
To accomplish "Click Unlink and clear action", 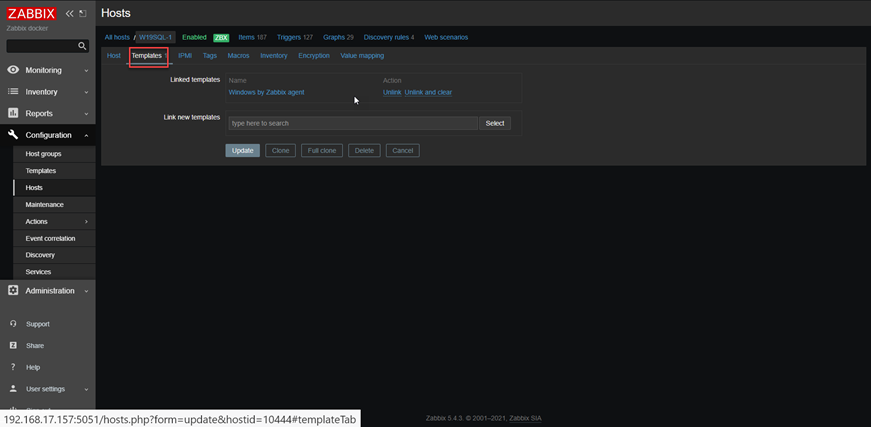I will [428, 92].
